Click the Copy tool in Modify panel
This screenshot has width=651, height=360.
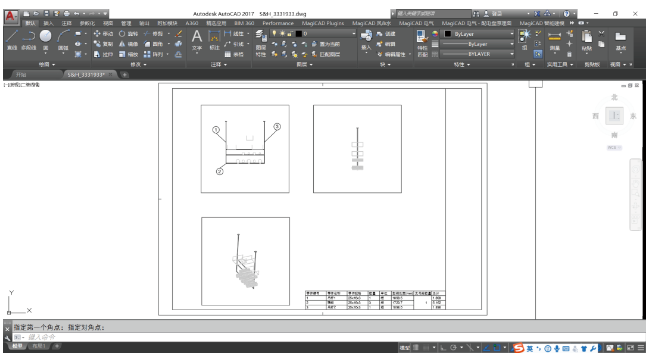[x=103, y=44]
